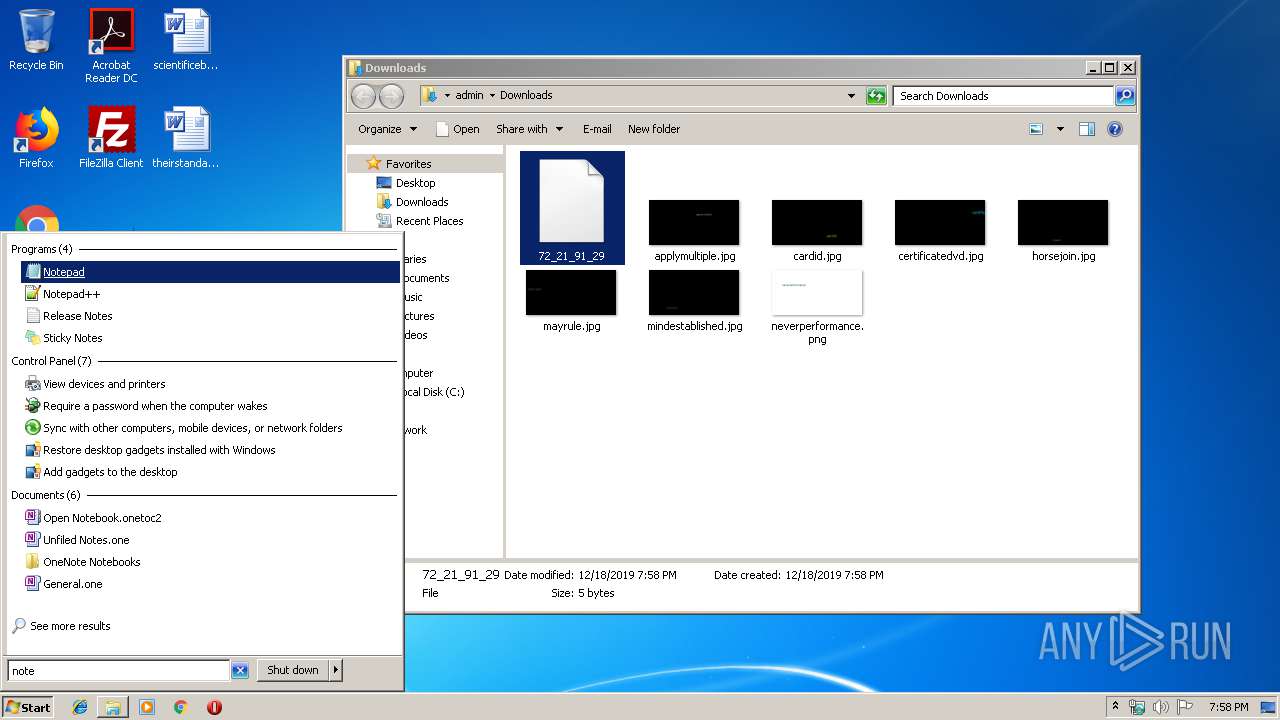This screenshot has width=1280, height=720.
Task: Open Firefox desktop shortcut
Action: click(36, 138)
